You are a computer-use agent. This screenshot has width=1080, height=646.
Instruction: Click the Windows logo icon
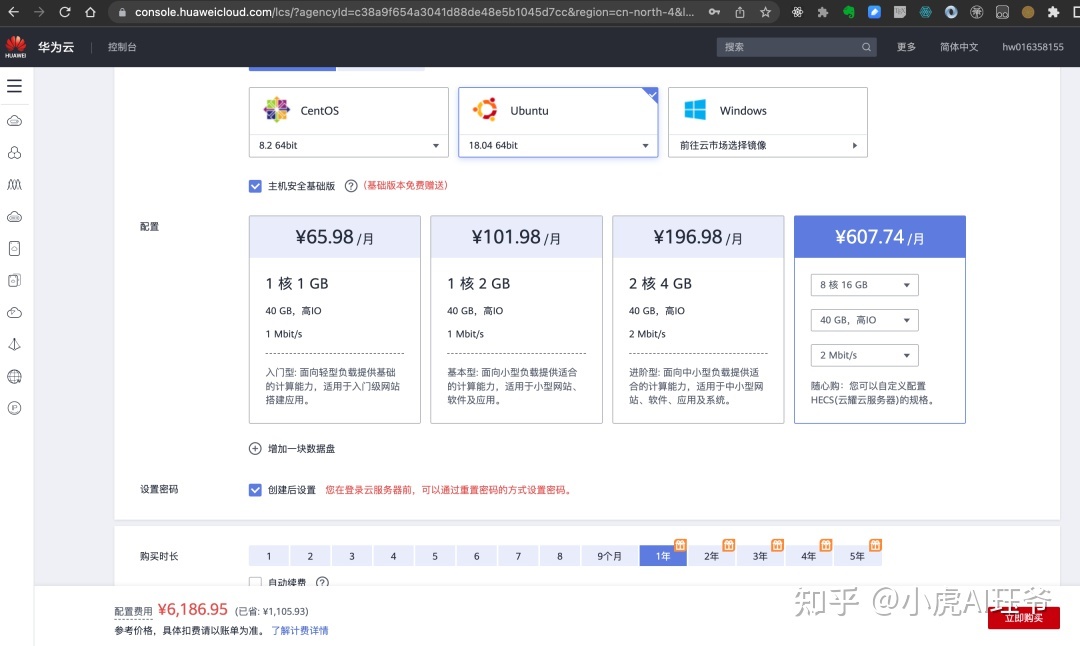[x=695, y=110]
